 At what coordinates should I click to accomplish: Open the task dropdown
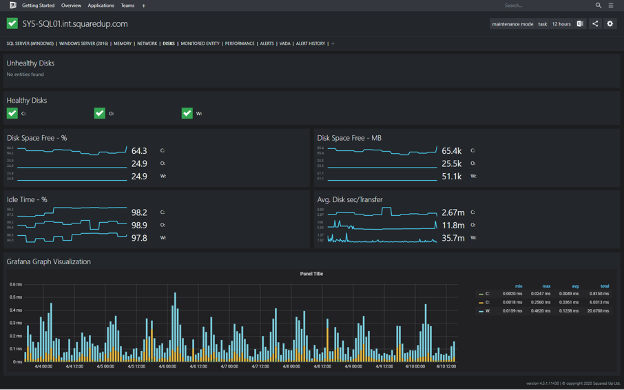[x=543, y=24]
